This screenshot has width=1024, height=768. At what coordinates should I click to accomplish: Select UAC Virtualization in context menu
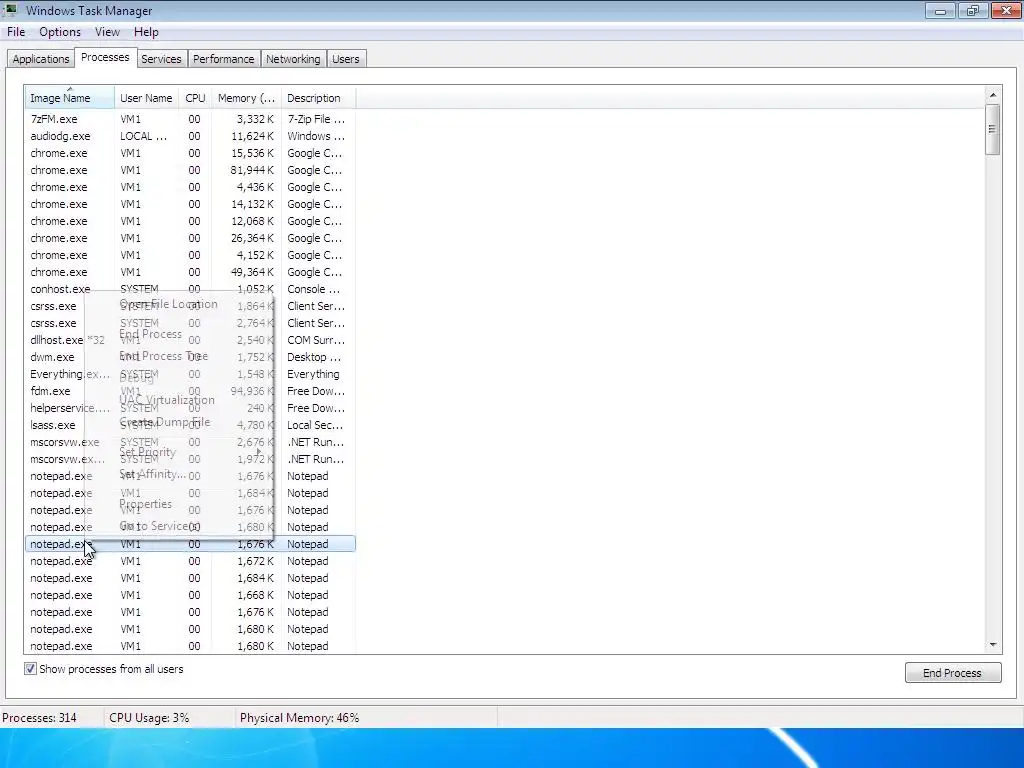167,400
